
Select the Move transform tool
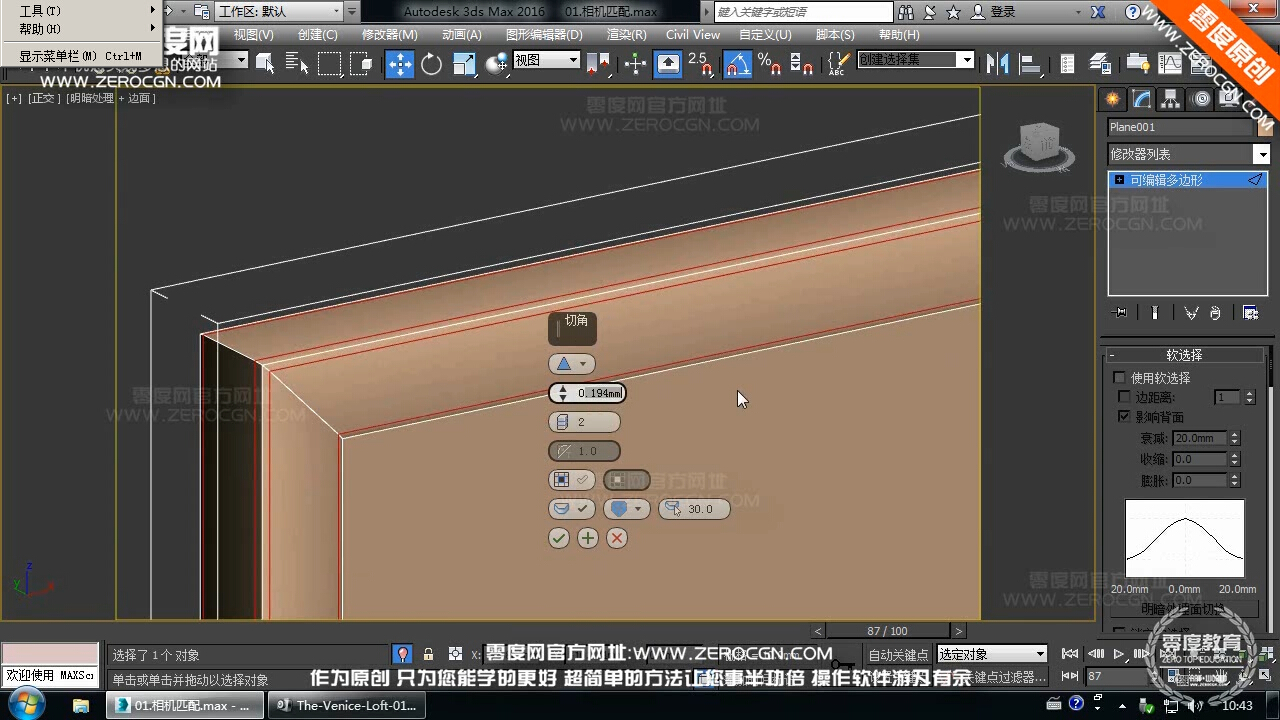tap(400, 64)
